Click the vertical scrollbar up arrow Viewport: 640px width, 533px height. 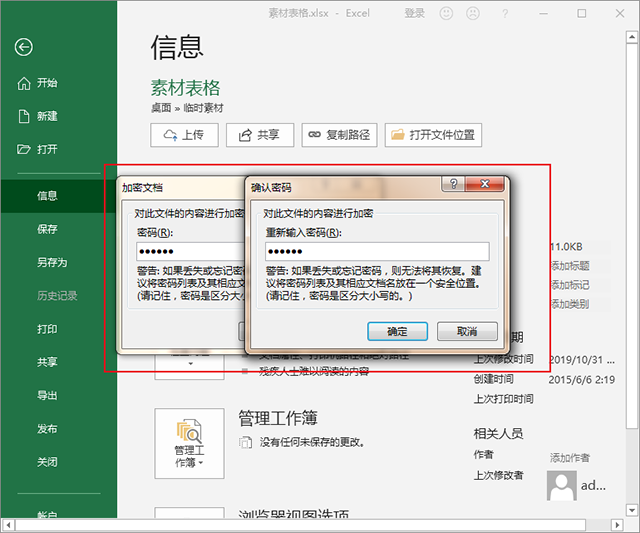[632, 37]
